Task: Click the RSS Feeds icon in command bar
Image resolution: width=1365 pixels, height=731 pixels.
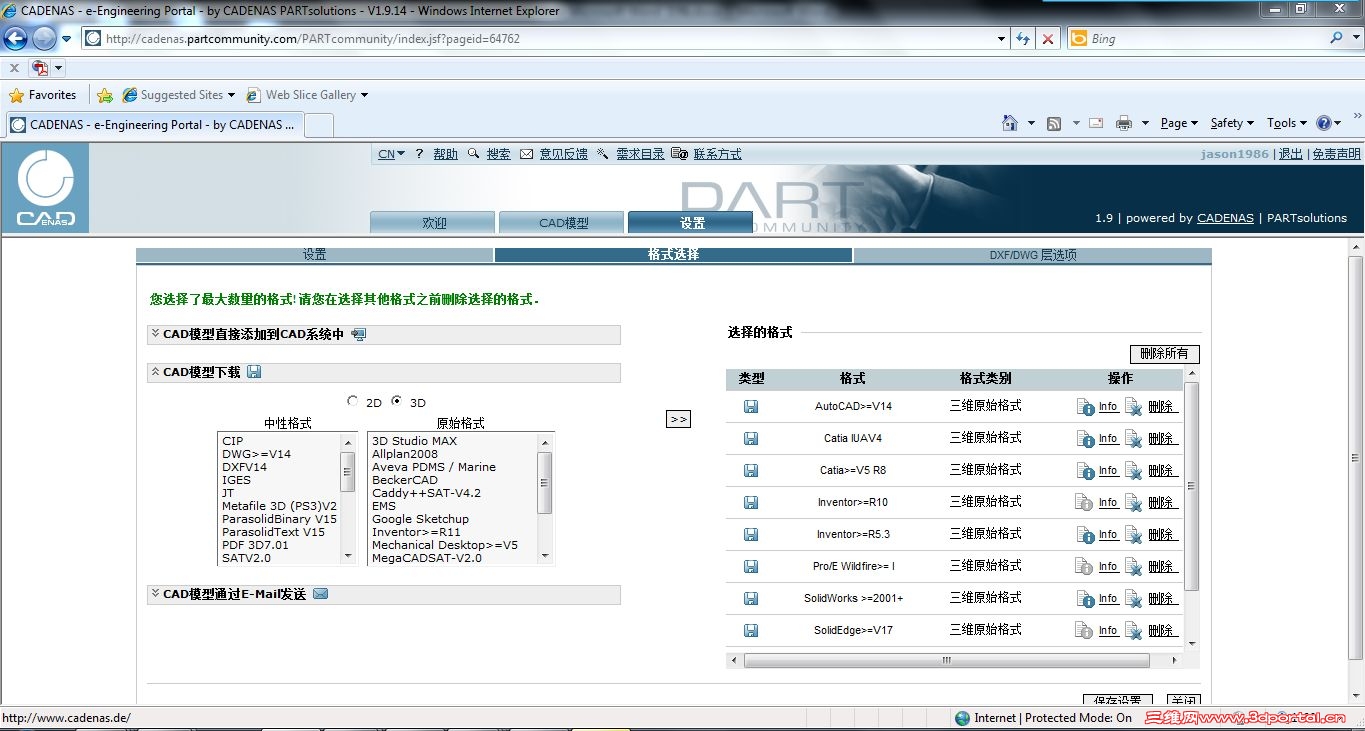Action: pyautogui.click(x=1054, y=123)
